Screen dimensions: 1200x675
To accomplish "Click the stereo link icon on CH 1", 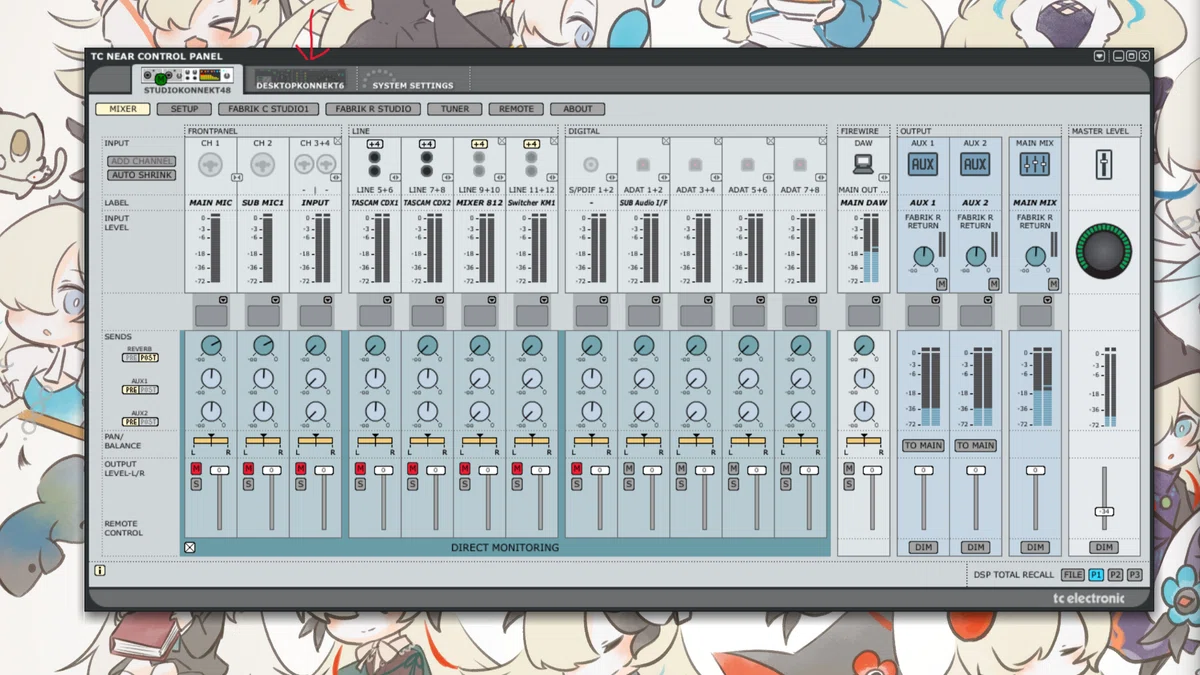I will point(237,178).
